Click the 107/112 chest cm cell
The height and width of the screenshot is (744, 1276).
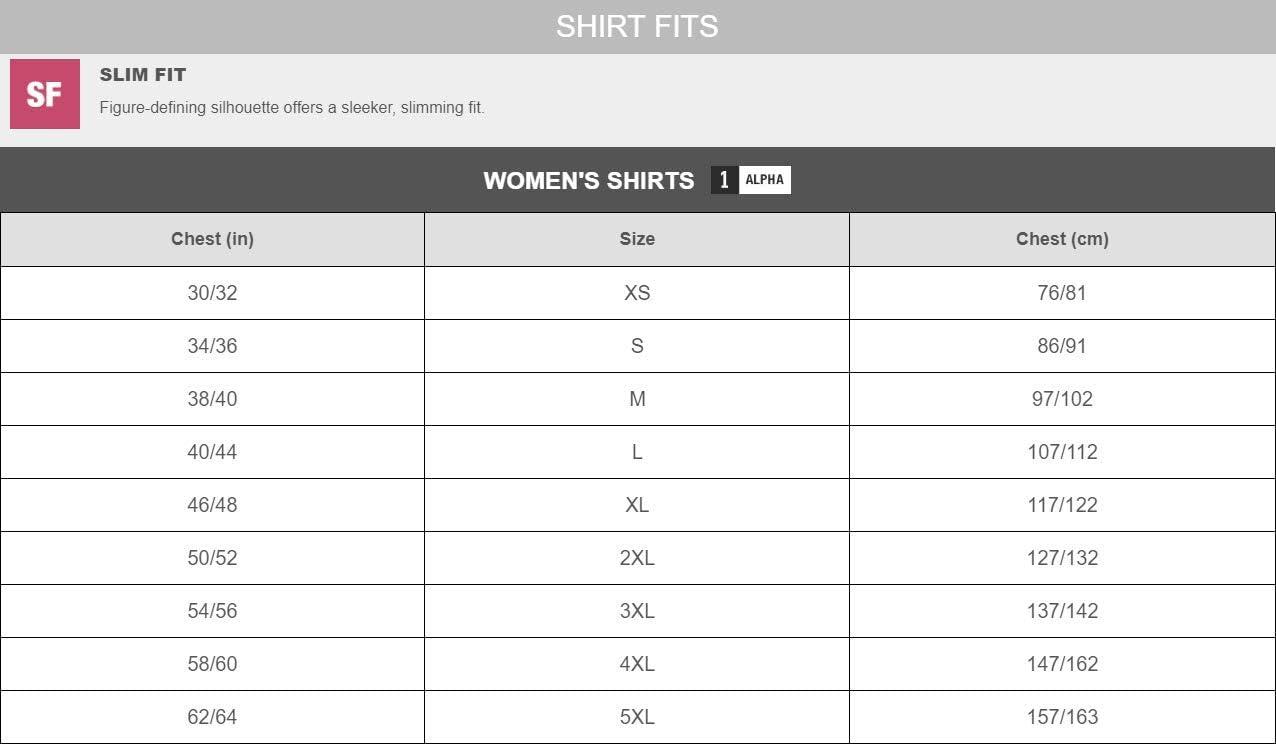1062,452
